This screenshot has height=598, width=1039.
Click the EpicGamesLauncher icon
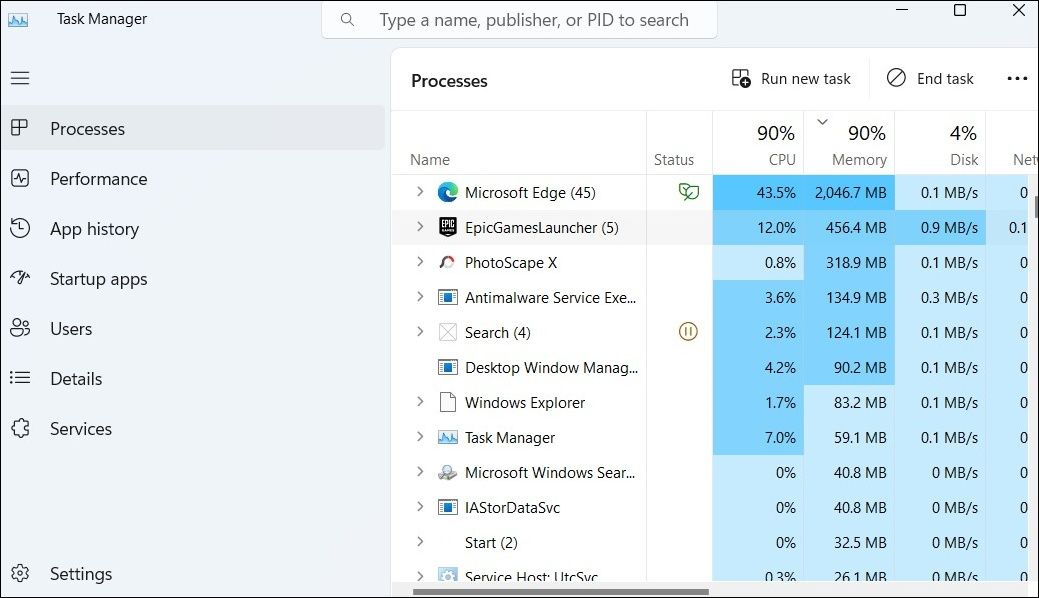click(447, 228)
